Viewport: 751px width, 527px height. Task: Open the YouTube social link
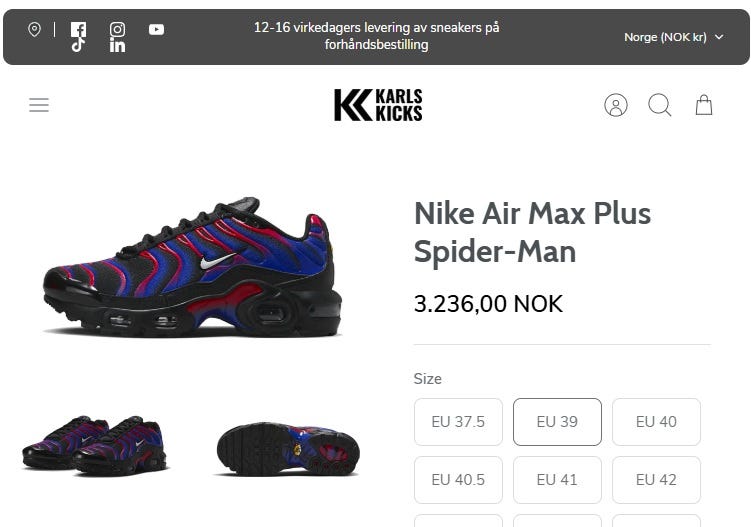click(x=157, y=29)
